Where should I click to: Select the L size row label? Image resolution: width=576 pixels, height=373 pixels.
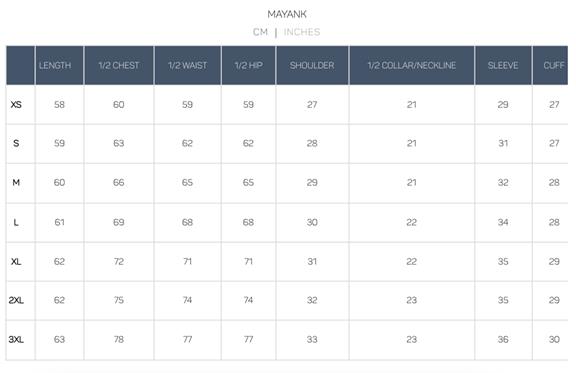[16, 222]
